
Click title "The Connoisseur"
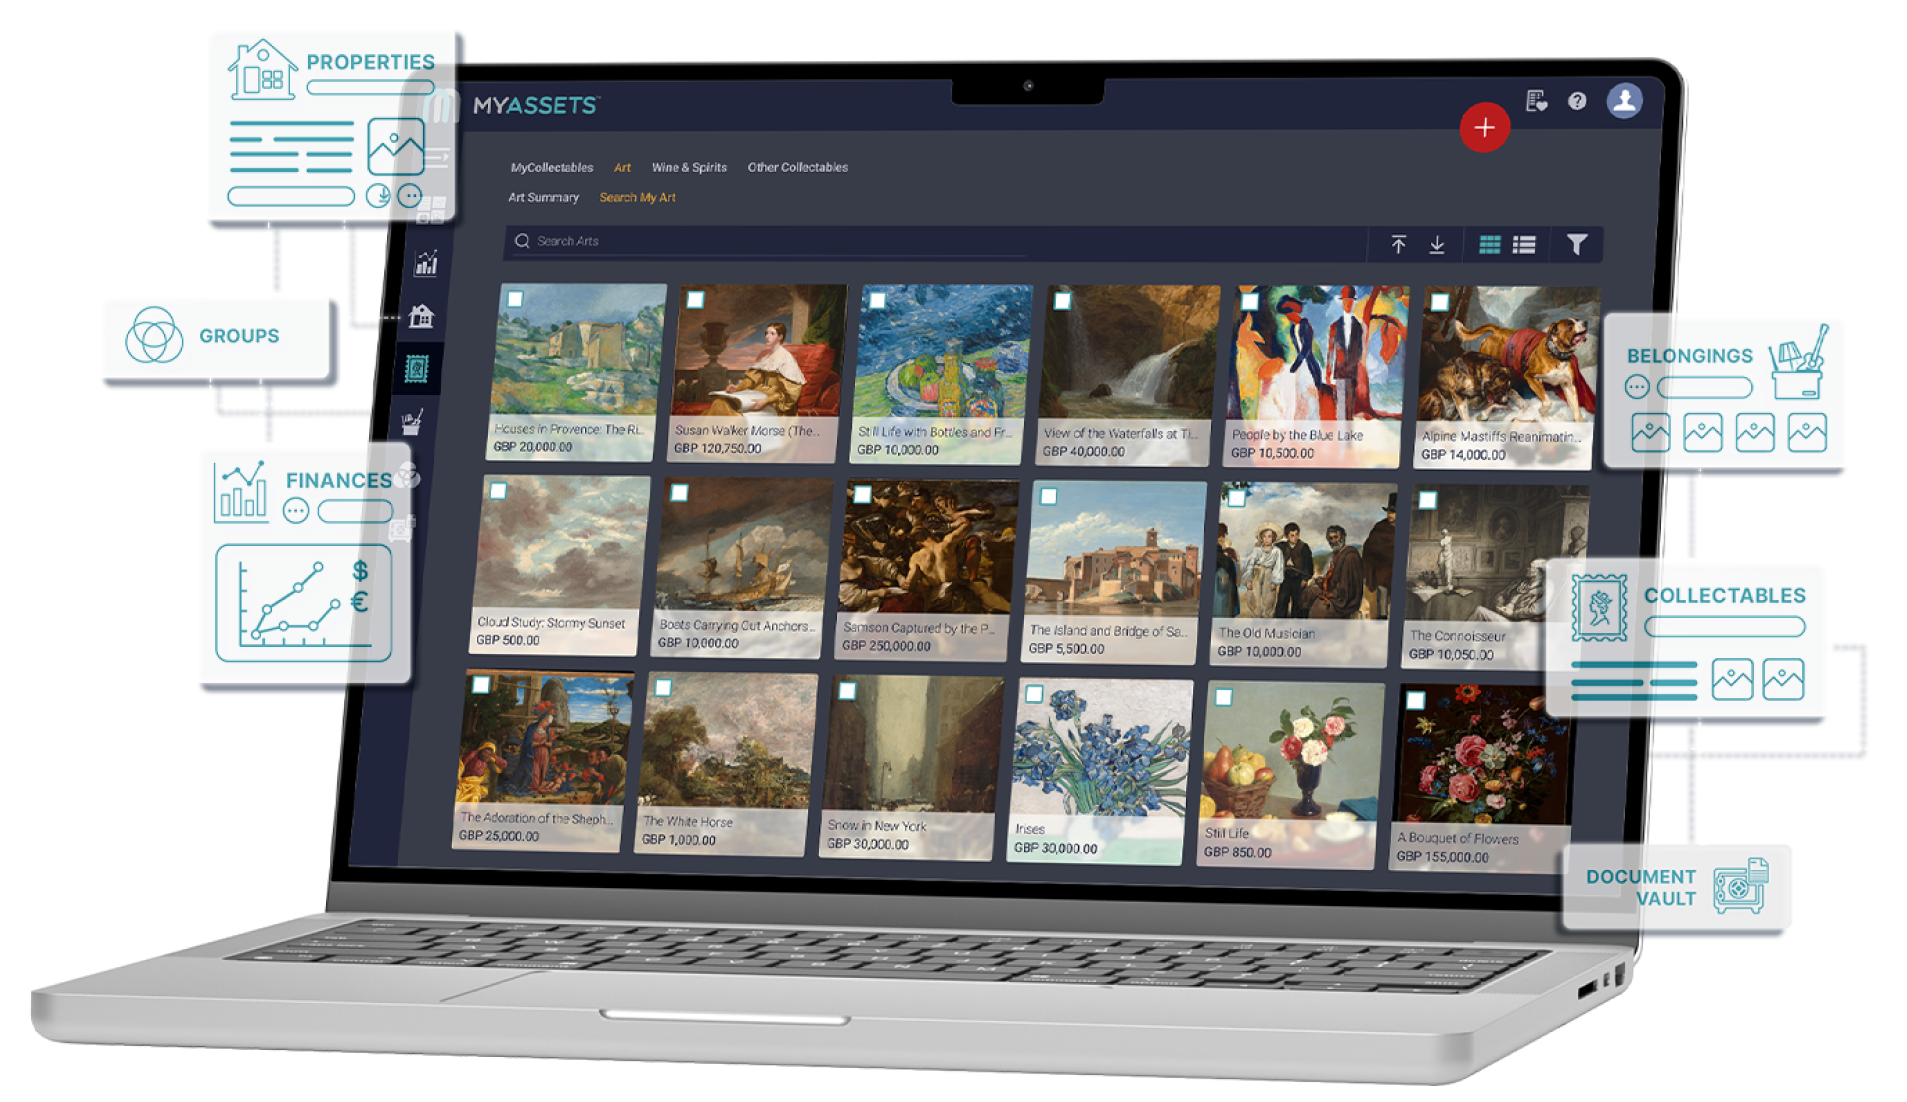pos(1457,636)
